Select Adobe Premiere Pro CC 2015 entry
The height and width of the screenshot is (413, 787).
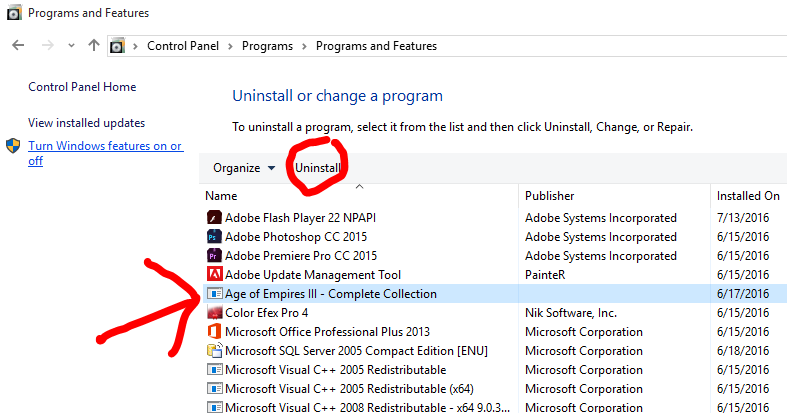301,256
